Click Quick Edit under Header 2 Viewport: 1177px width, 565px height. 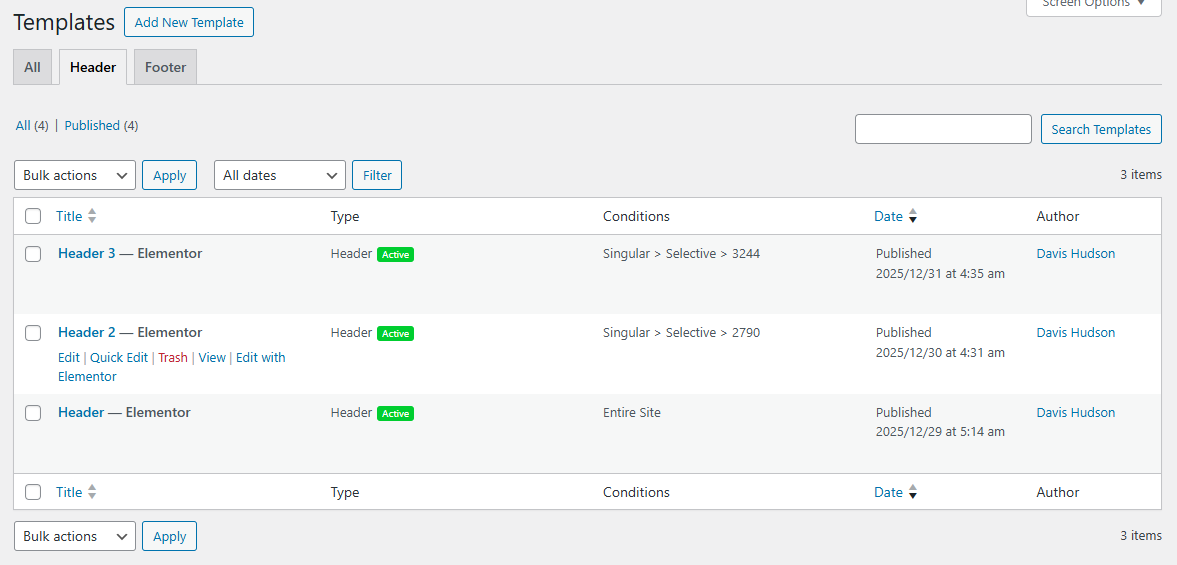pyautogui.click(x=119, y=357)
